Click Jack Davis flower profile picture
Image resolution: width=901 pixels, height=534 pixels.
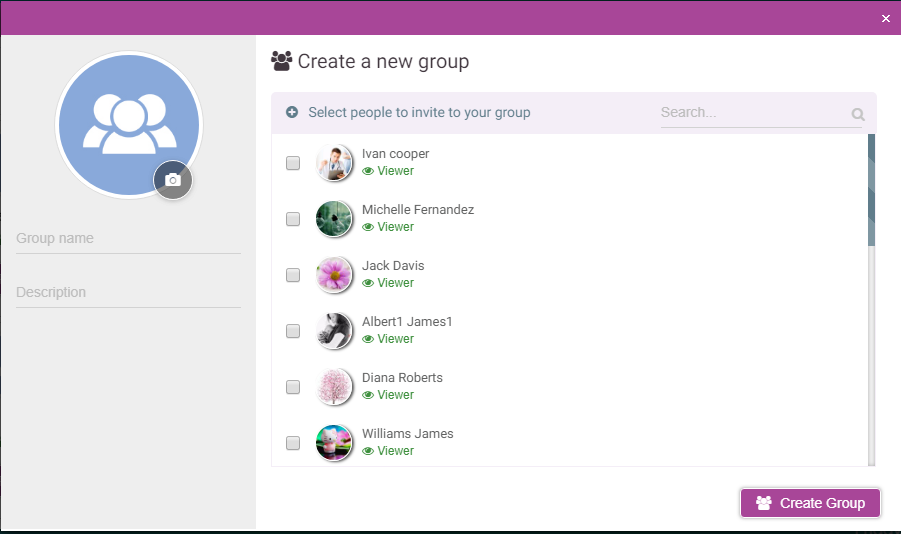coord(334,275)
